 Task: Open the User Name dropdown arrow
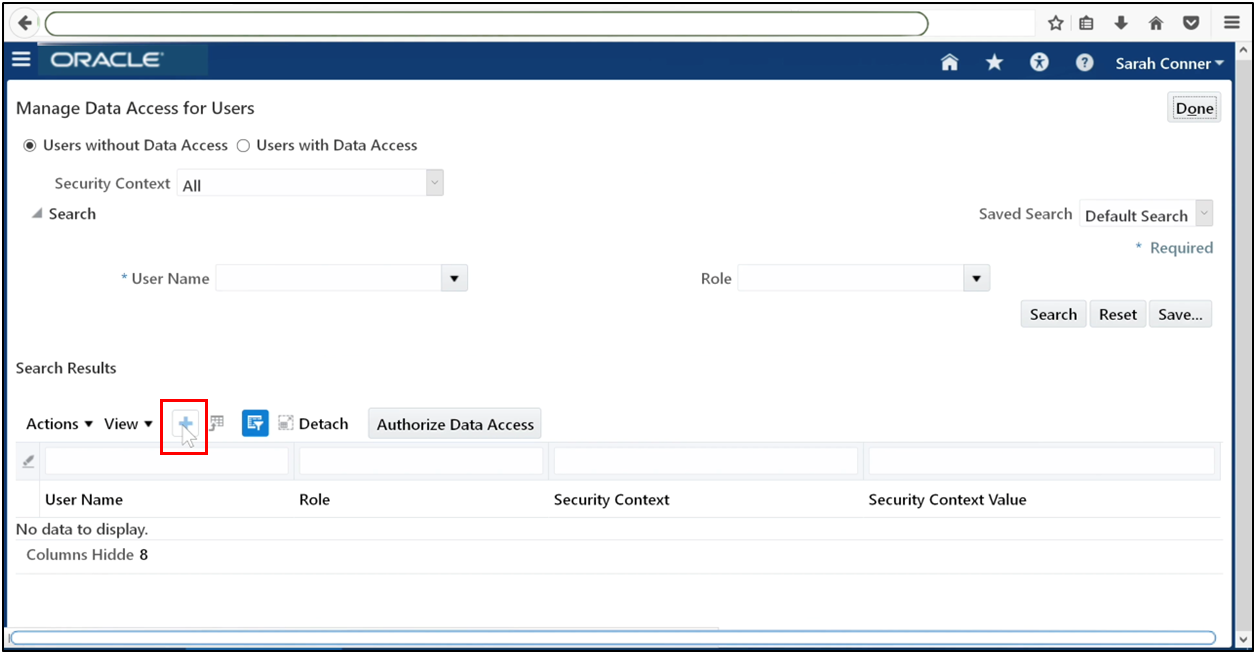(x=454, y=278)
